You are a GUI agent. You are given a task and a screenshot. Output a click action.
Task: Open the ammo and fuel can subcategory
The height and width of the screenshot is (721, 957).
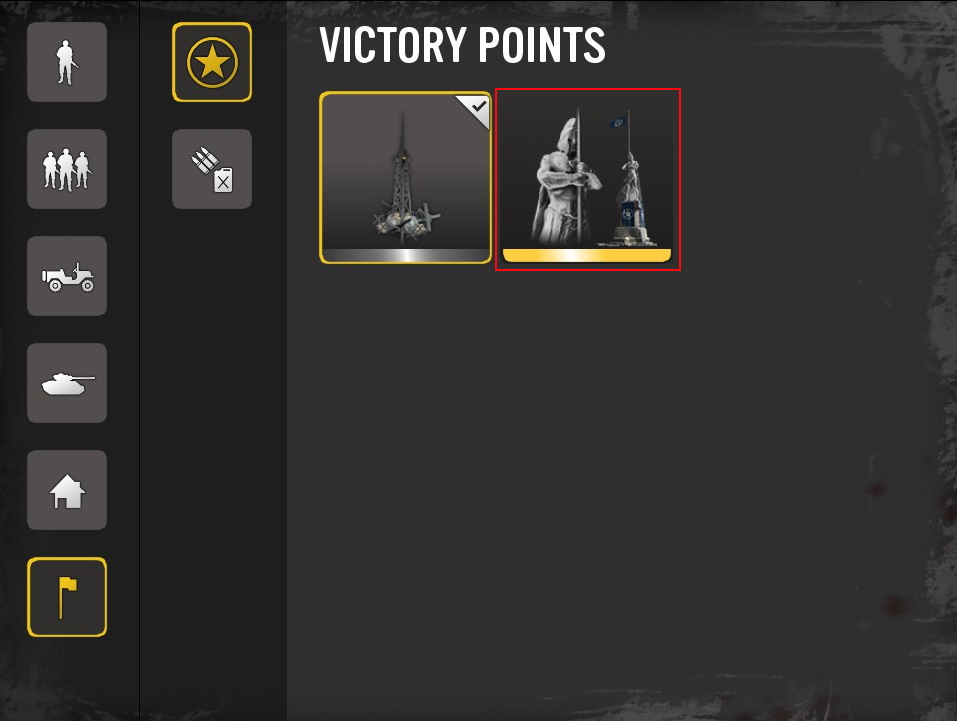pyautogui.click(x=212, y=169)
